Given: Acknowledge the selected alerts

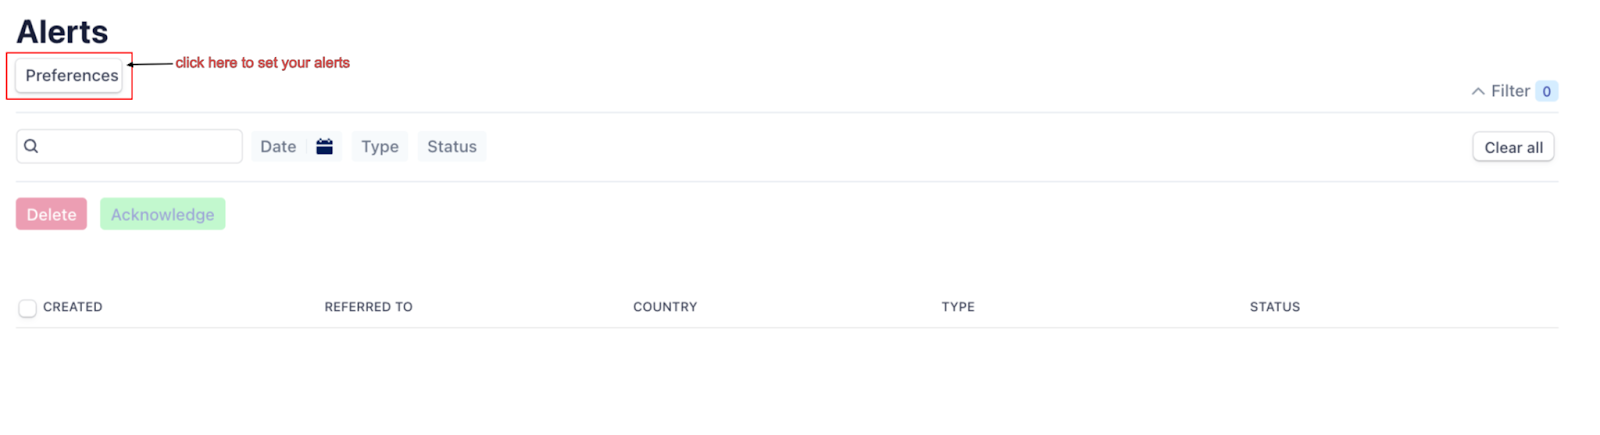Looking at the screenshot, I should 162,214.
